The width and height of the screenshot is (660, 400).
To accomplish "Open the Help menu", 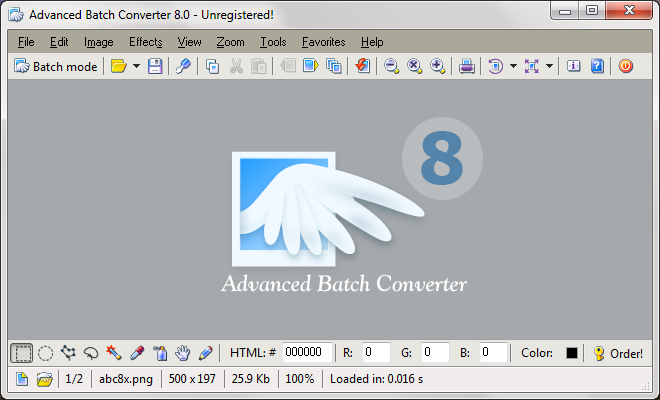I will click(372, 42).
